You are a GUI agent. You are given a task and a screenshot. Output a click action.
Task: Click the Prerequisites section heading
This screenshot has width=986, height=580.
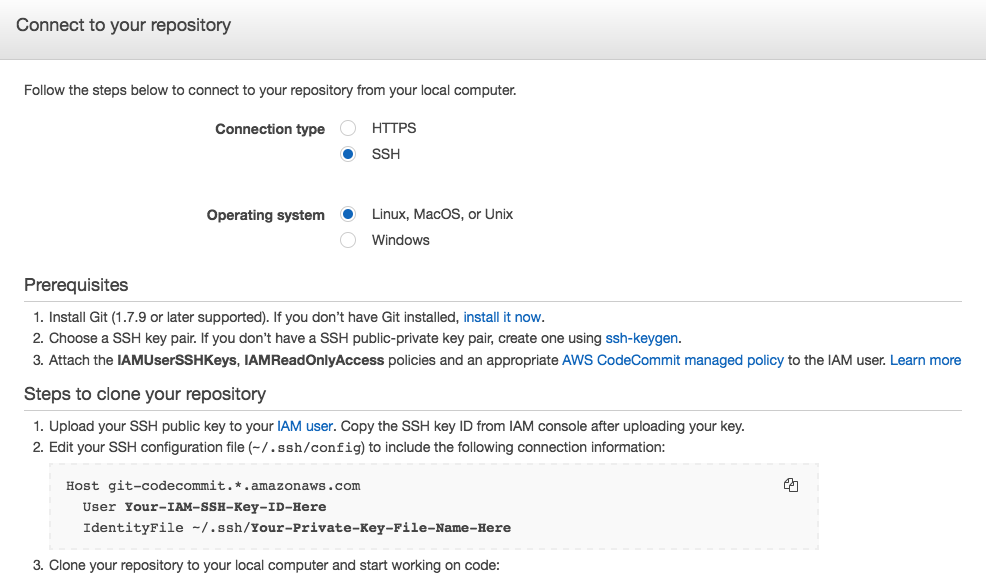click(76, 285)
